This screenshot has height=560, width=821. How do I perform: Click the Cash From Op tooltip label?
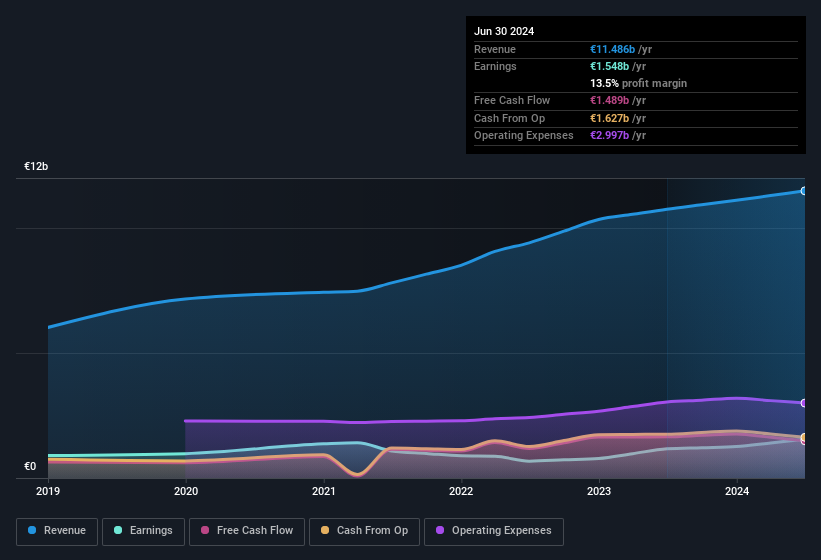click(509, 118)
